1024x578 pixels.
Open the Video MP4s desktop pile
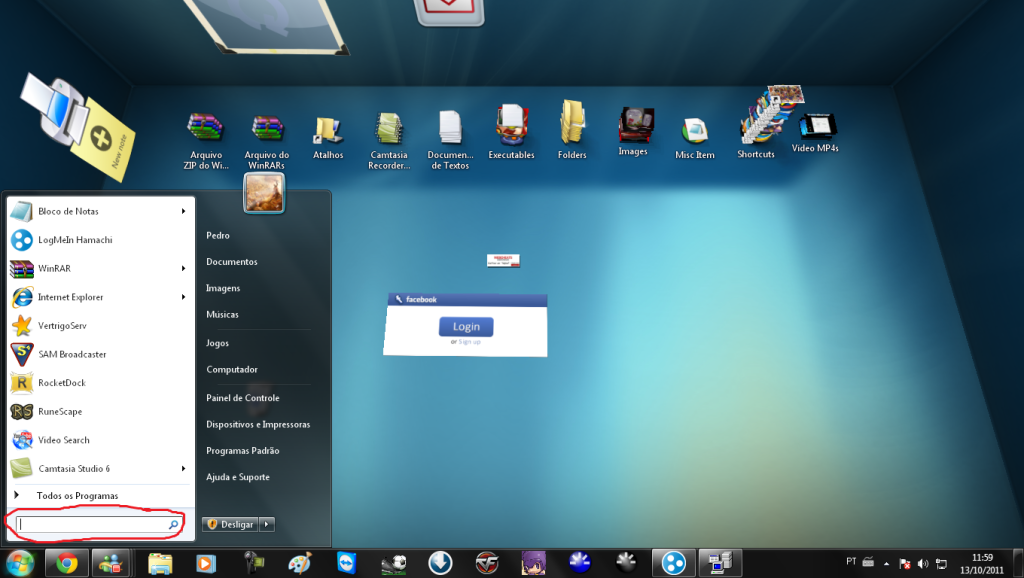(815, 132)
